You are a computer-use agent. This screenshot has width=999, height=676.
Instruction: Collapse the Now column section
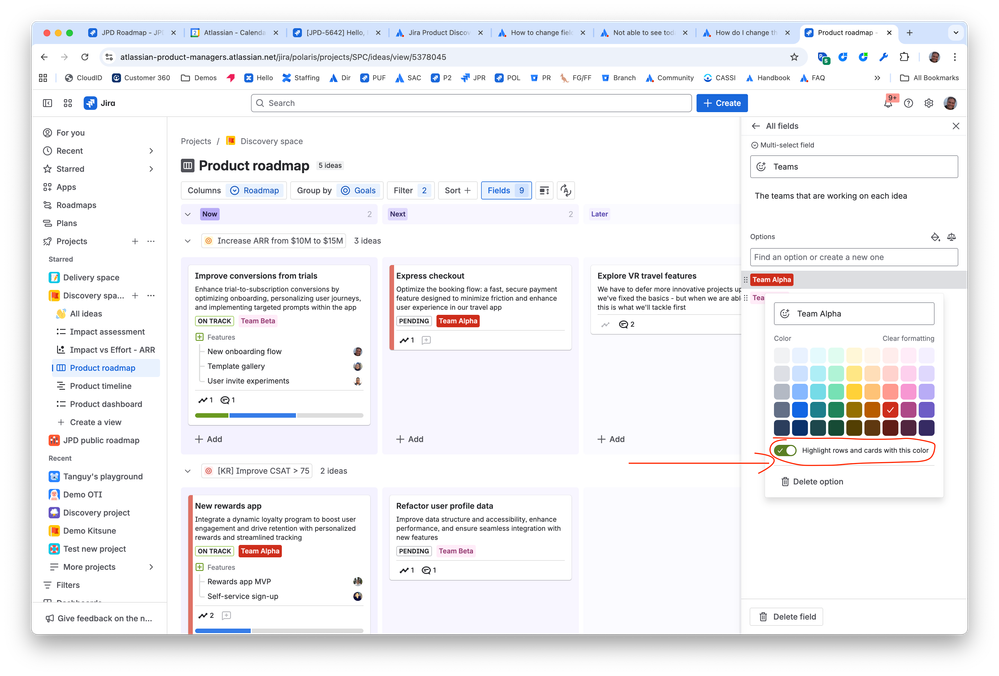pyautogui.click(x=188, y=214)
